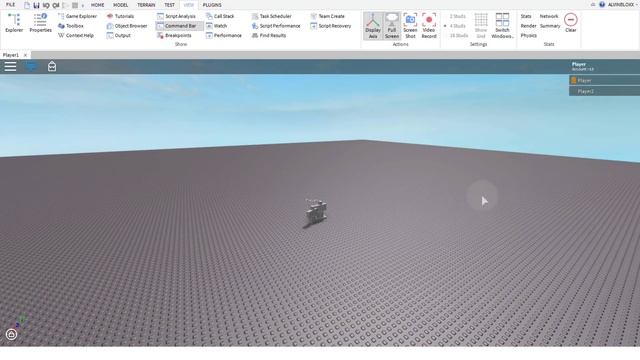Open Find Results window
This screenshot has width=640, height=360.
point(269,36)
